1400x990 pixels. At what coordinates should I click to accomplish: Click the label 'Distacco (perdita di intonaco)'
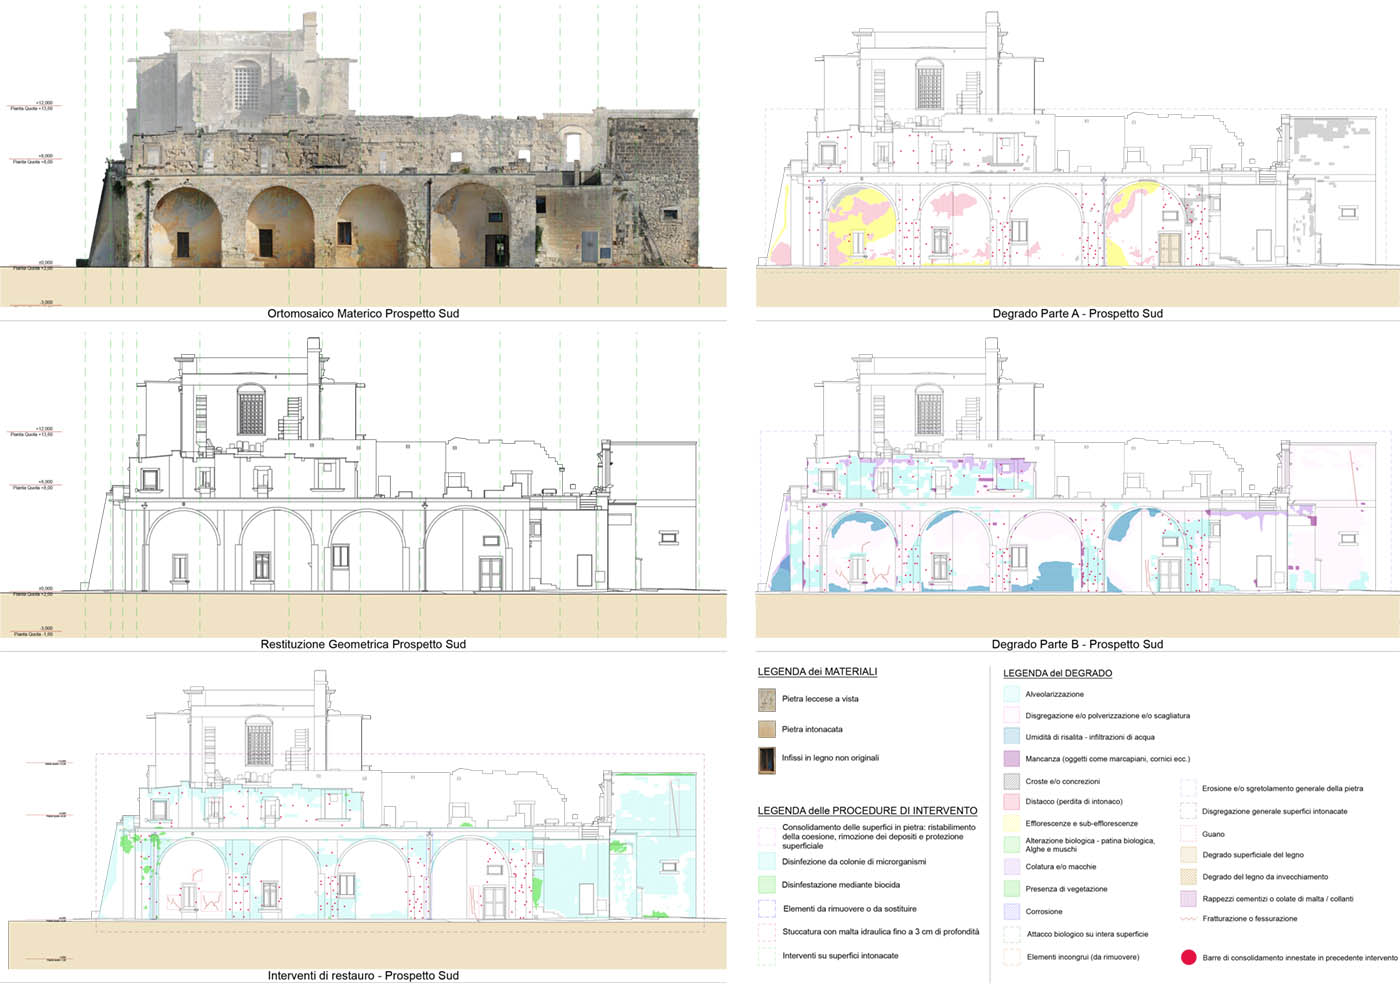(x=1074, y=801)
